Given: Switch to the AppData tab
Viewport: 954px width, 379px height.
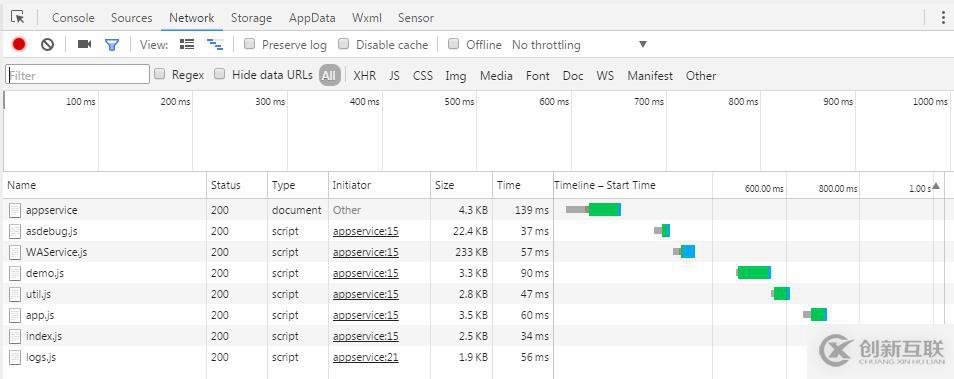Looking at the screenshot, I should click(x=312, y=18).
